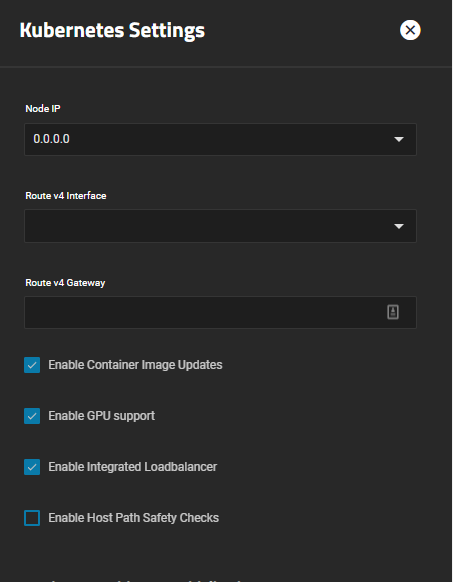
Task: Click the Route v4 Gateway label
Action: [65, 283]
